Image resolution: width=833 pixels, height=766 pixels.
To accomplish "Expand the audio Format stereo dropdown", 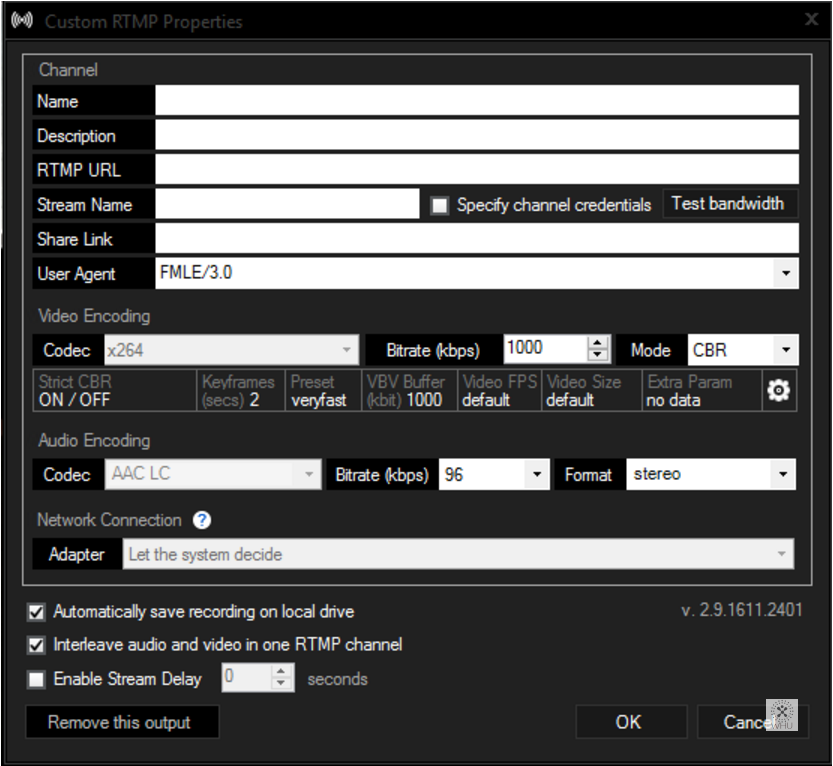I will [x=783, y=474].
